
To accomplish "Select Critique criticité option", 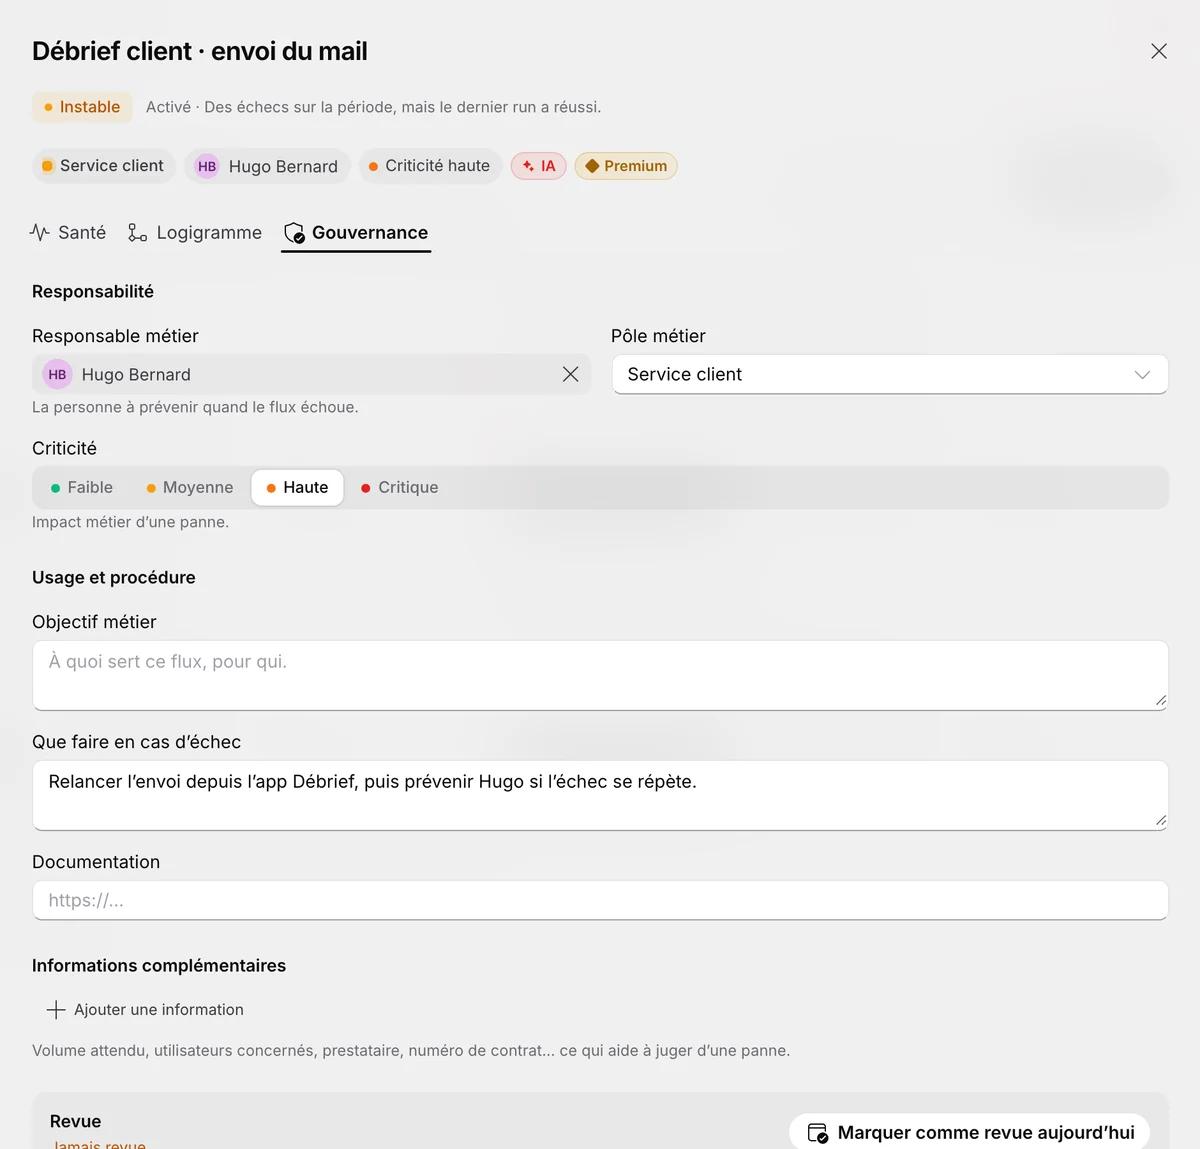I will click(x=399, y=487).
